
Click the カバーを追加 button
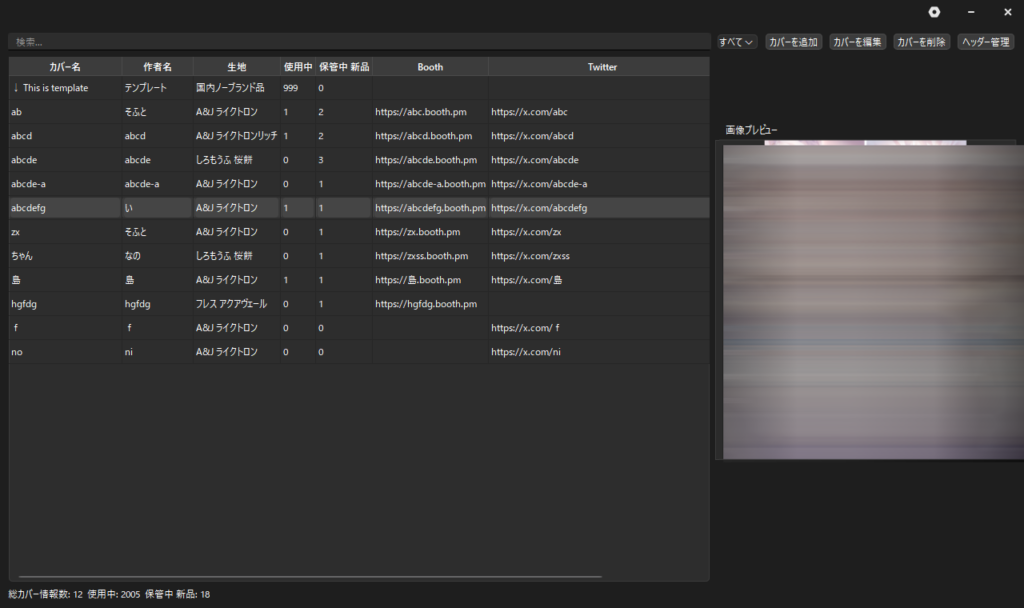pos(793,42)
